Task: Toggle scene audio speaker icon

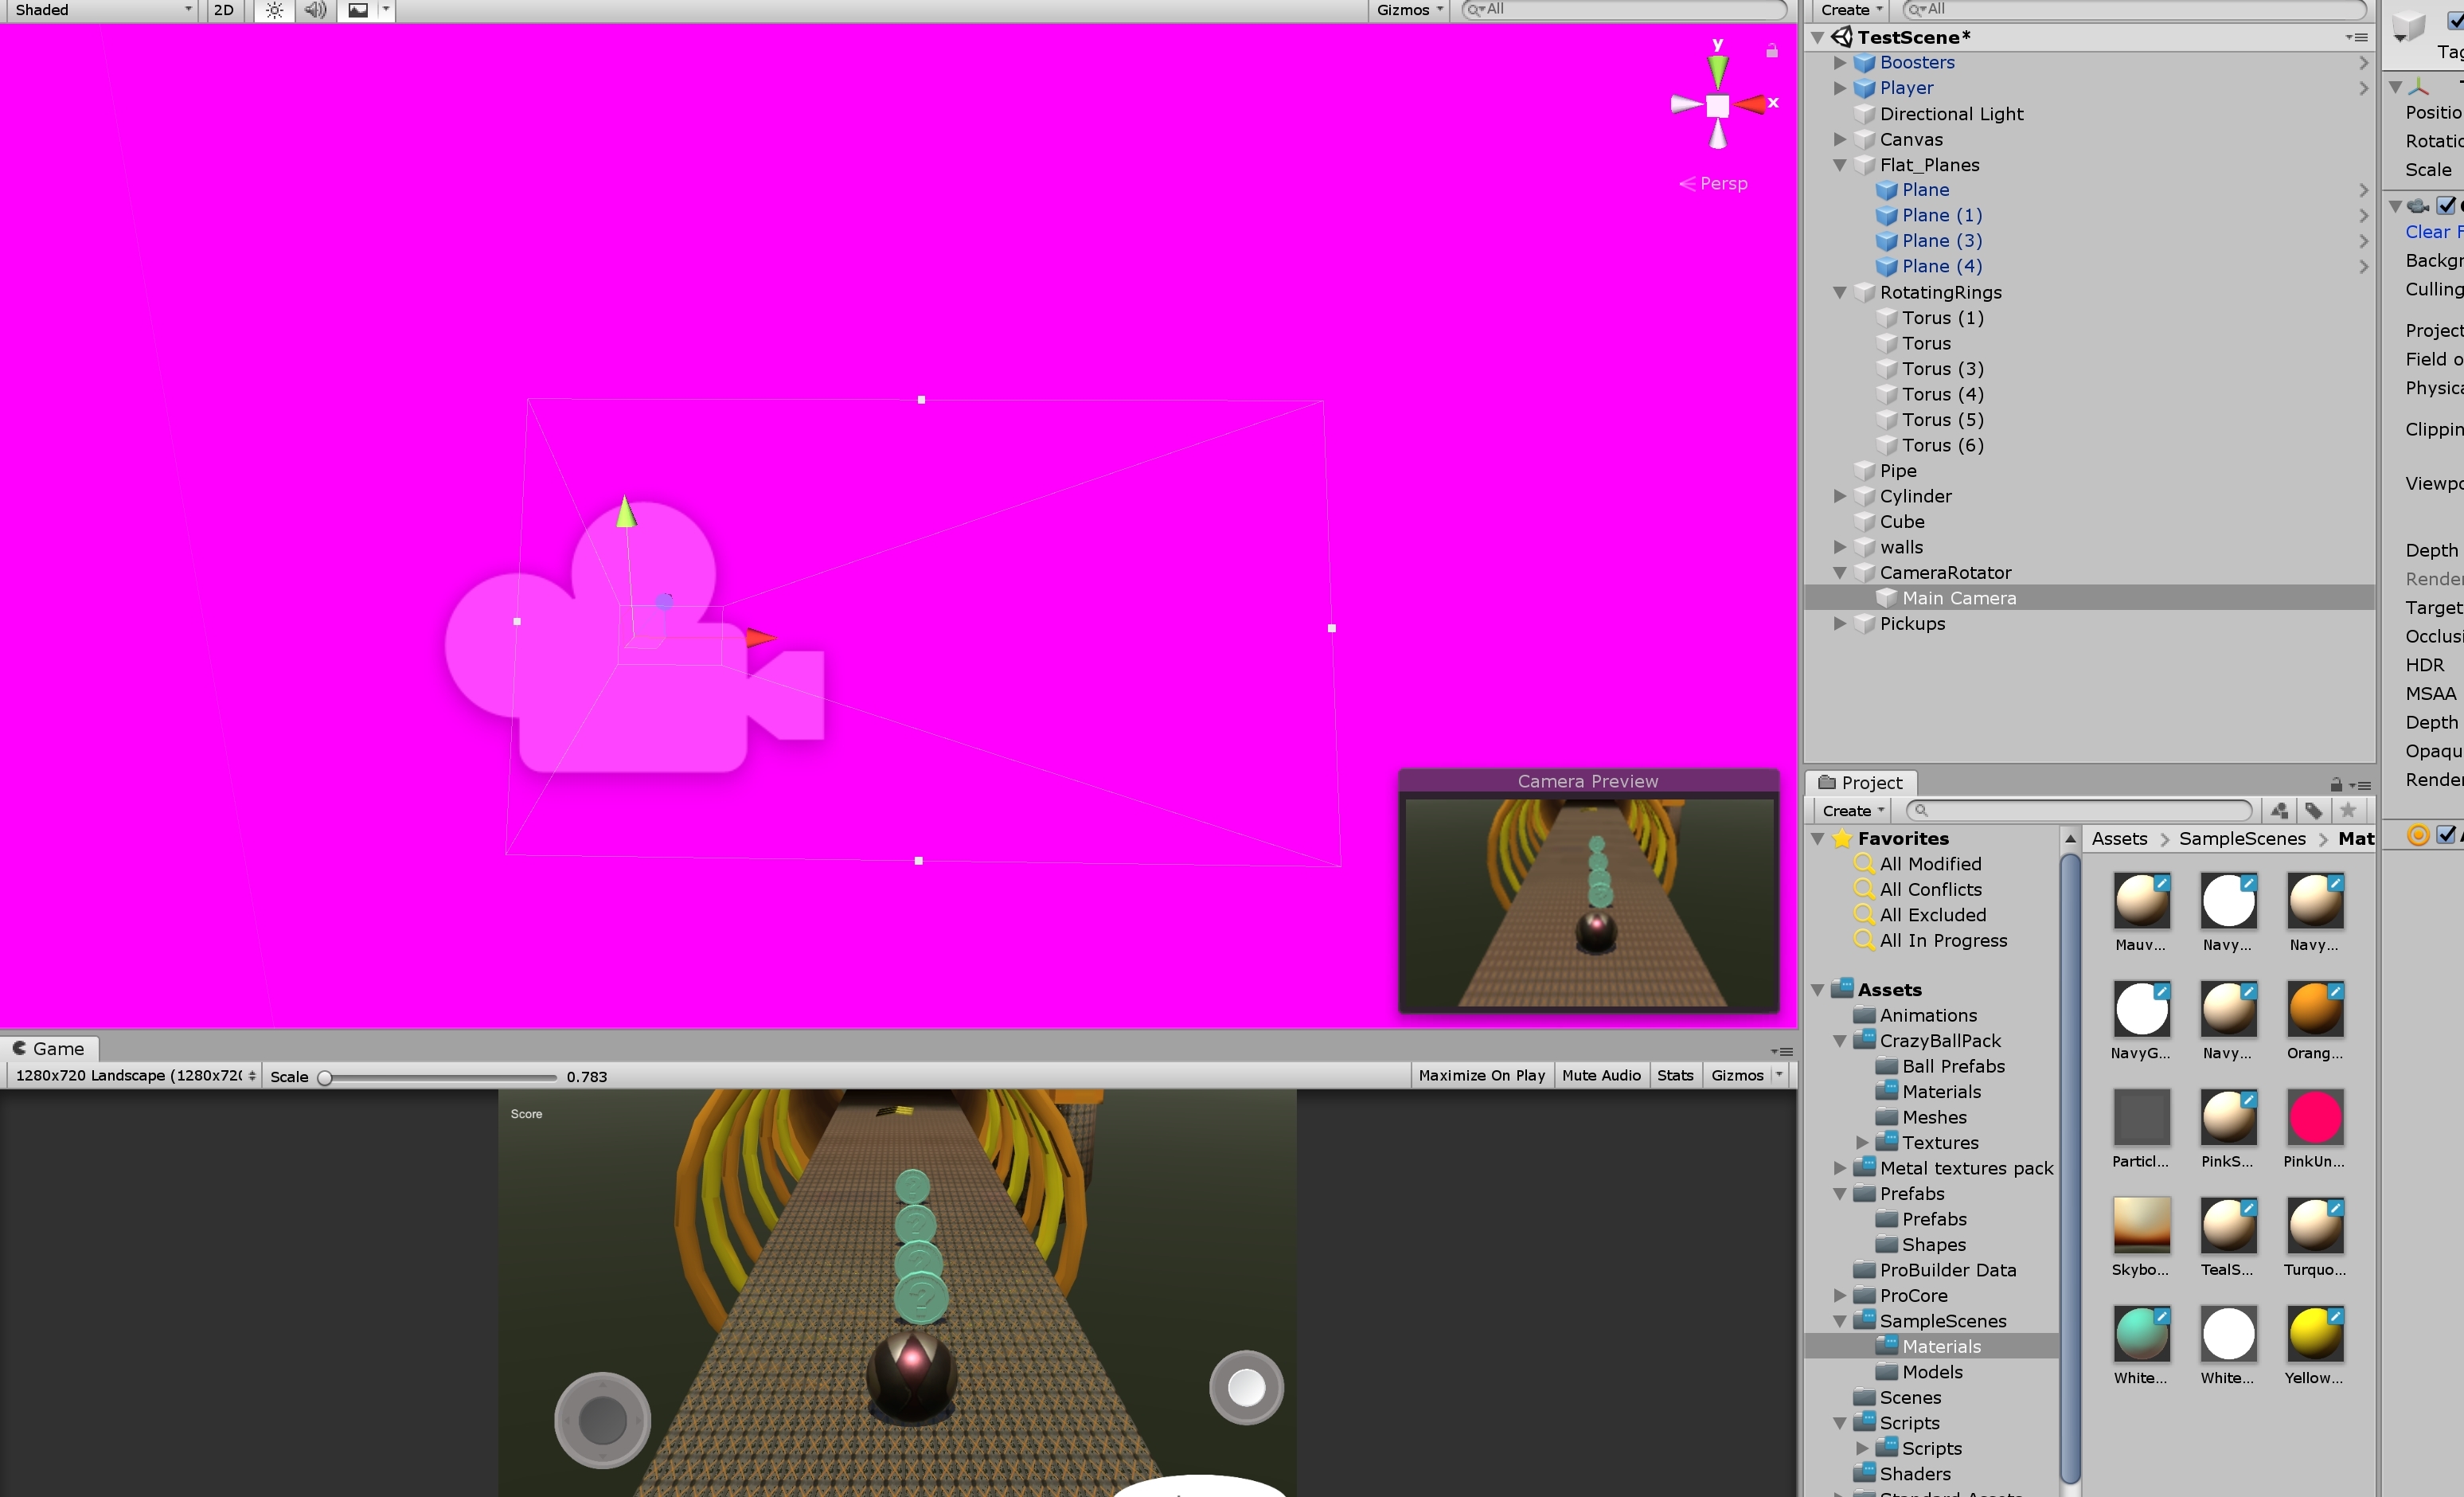Action: (x=315, y=10)
